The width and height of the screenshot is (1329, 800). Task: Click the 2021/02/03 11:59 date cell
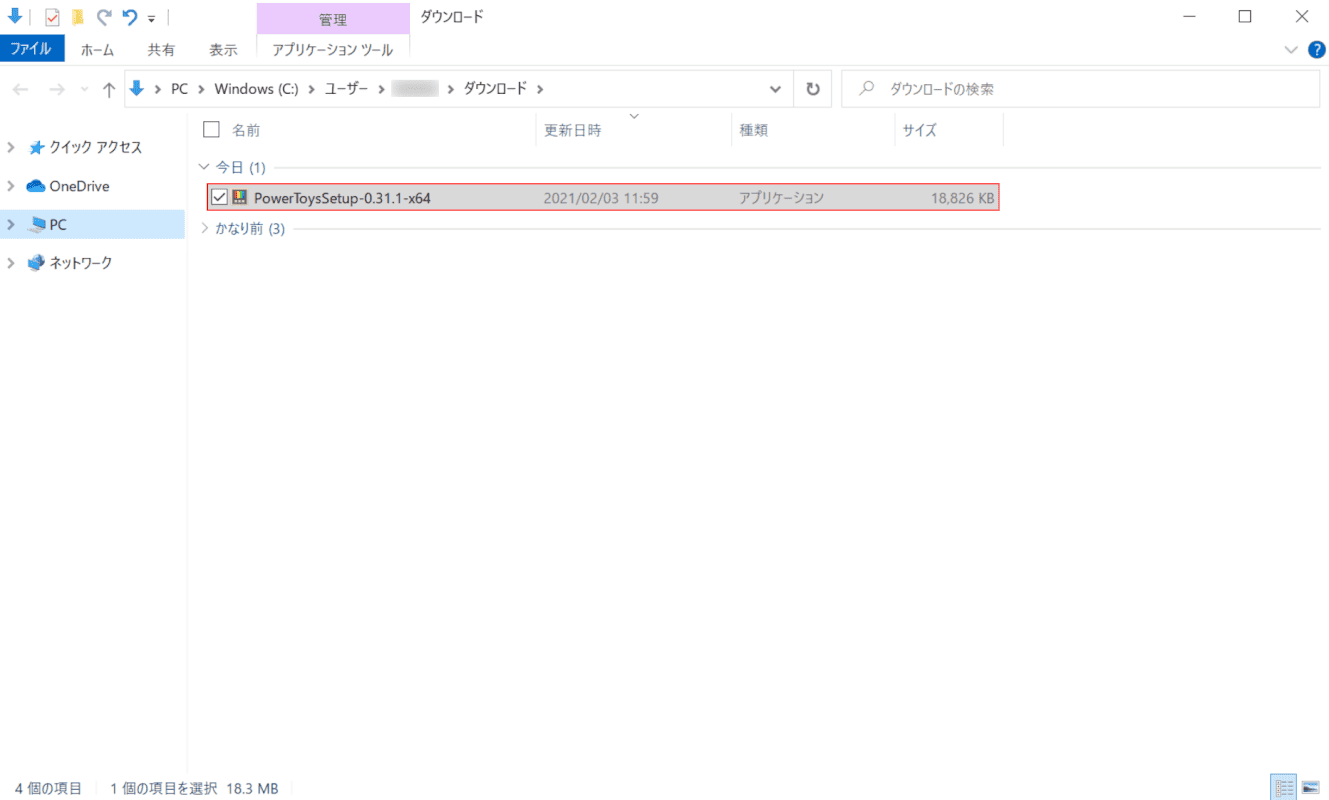[601, 198]
